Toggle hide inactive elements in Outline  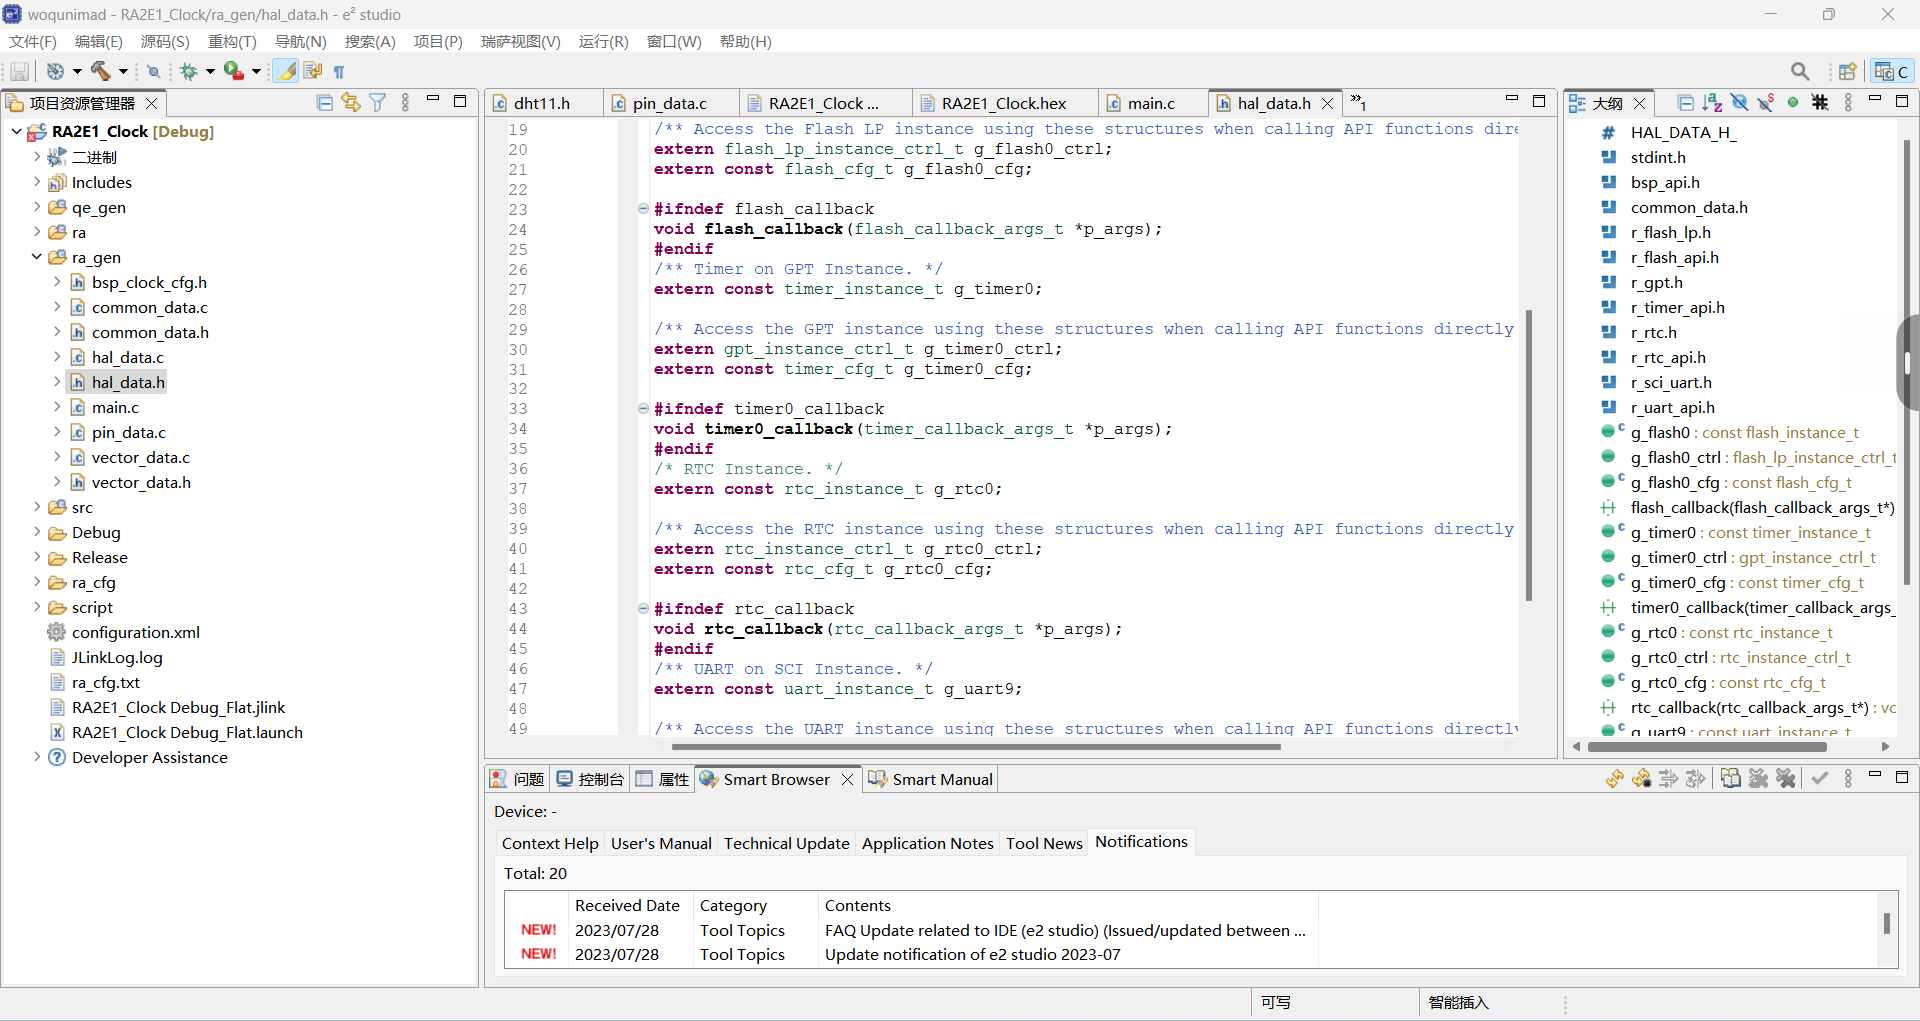(x=1820, y=102)
